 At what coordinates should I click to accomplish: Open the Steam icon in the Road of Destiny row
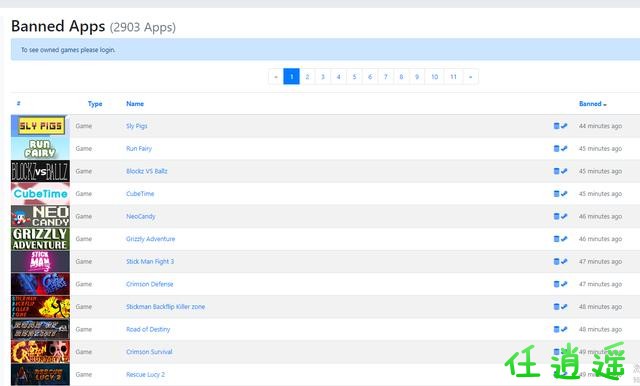(x=564, y=329)
